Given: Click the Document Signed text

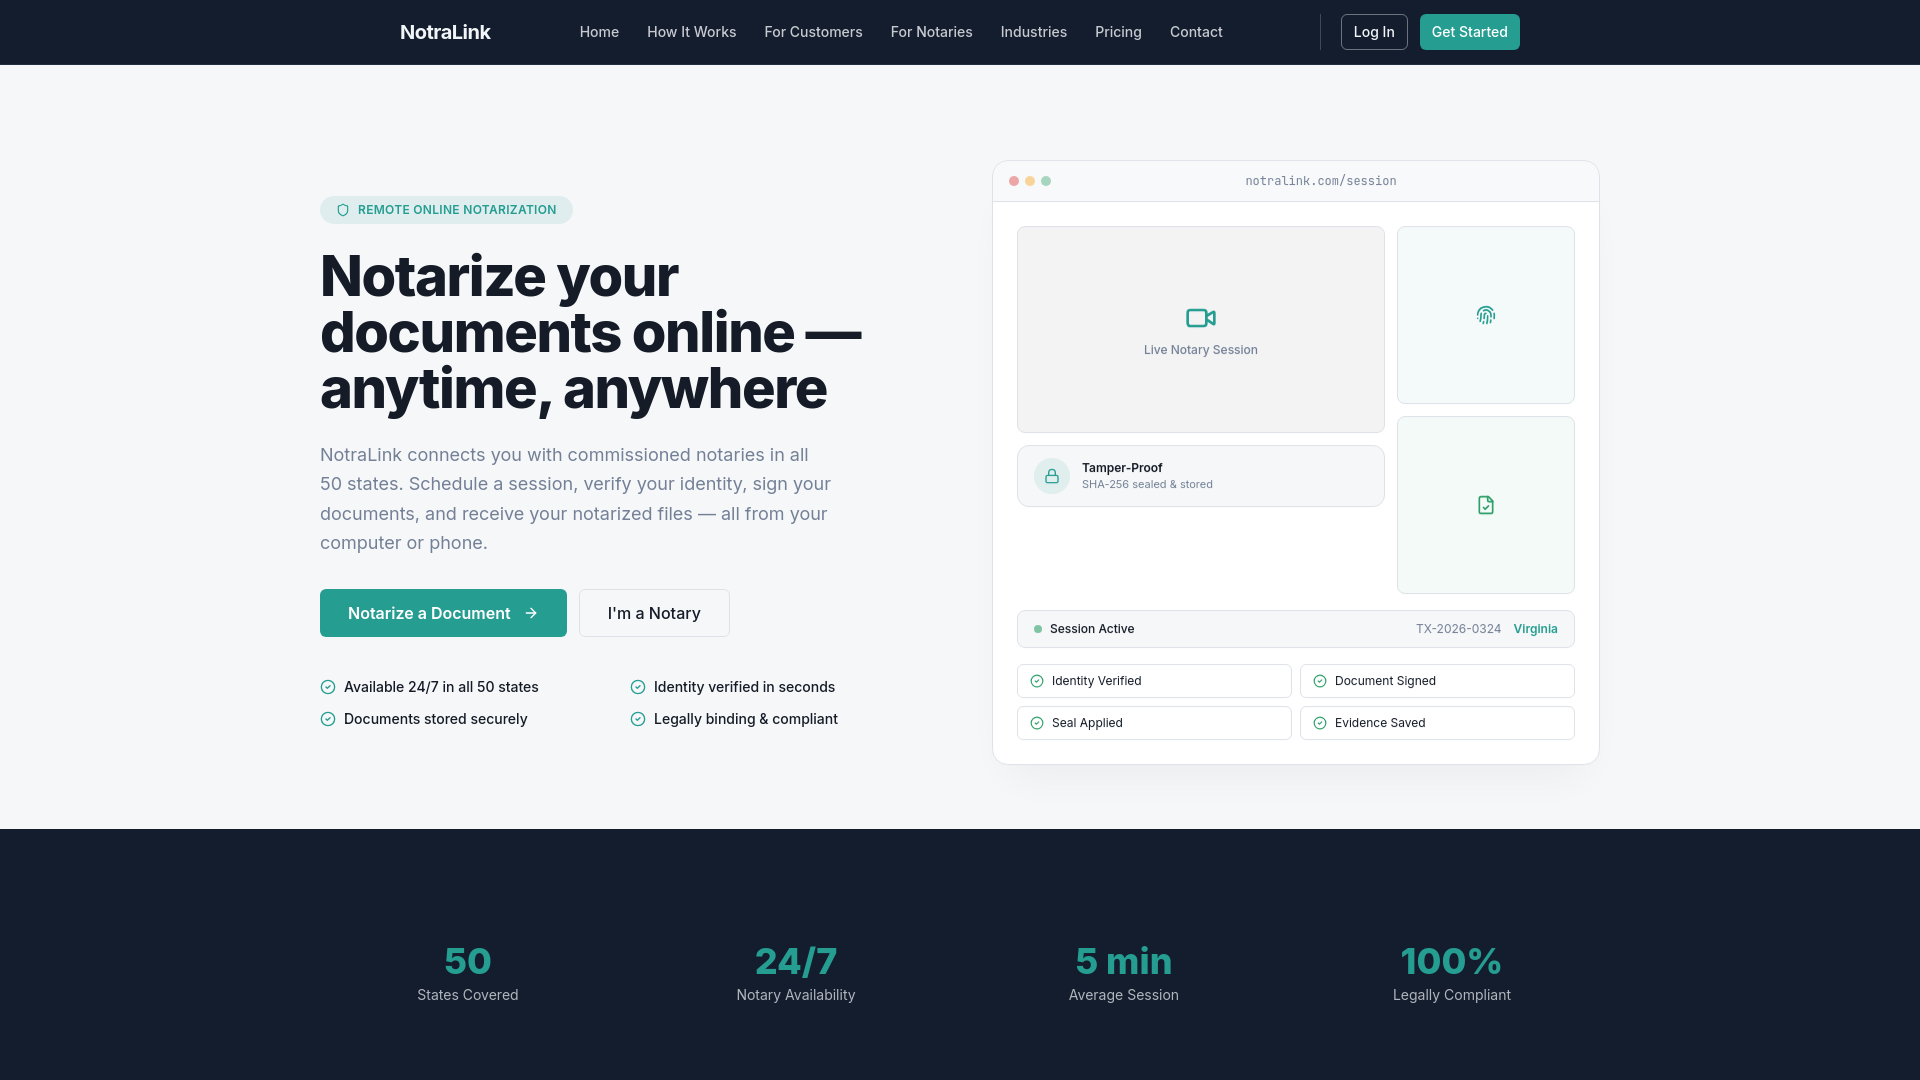Looking at the screenshot, I should pos(1385,681).
